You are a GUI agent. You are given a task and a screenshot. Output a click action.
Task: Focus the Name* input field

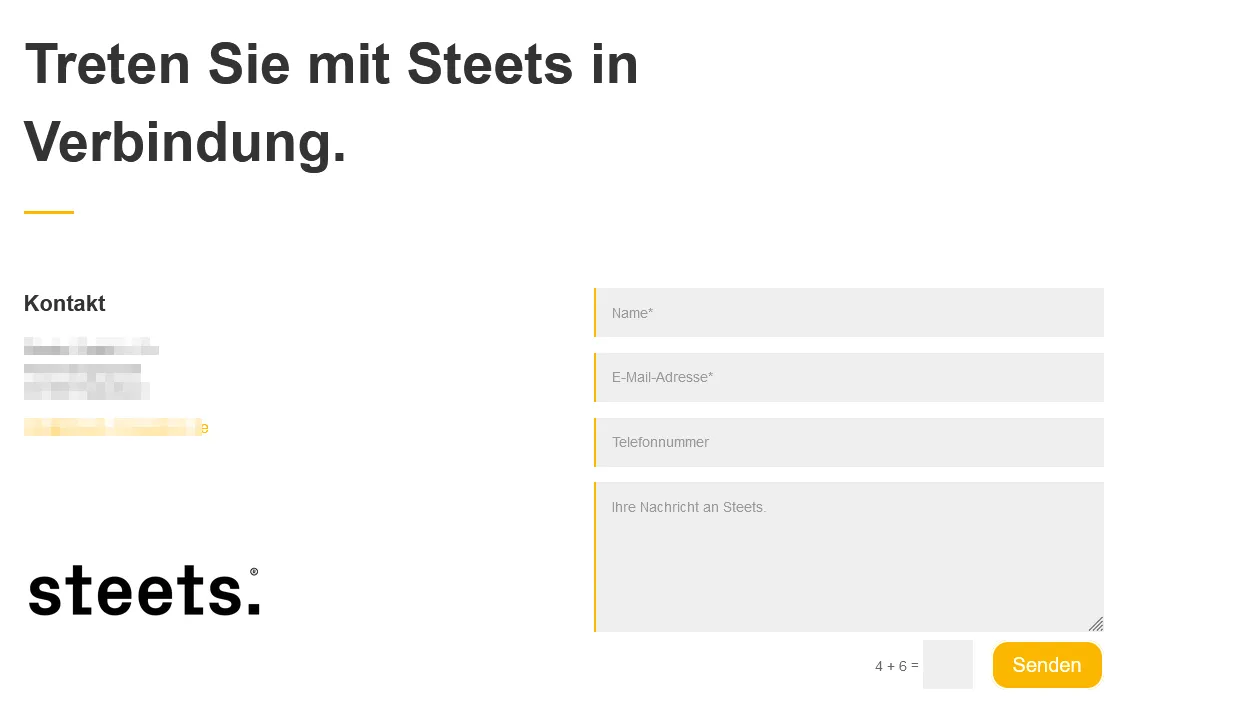(x=849, y=313)
